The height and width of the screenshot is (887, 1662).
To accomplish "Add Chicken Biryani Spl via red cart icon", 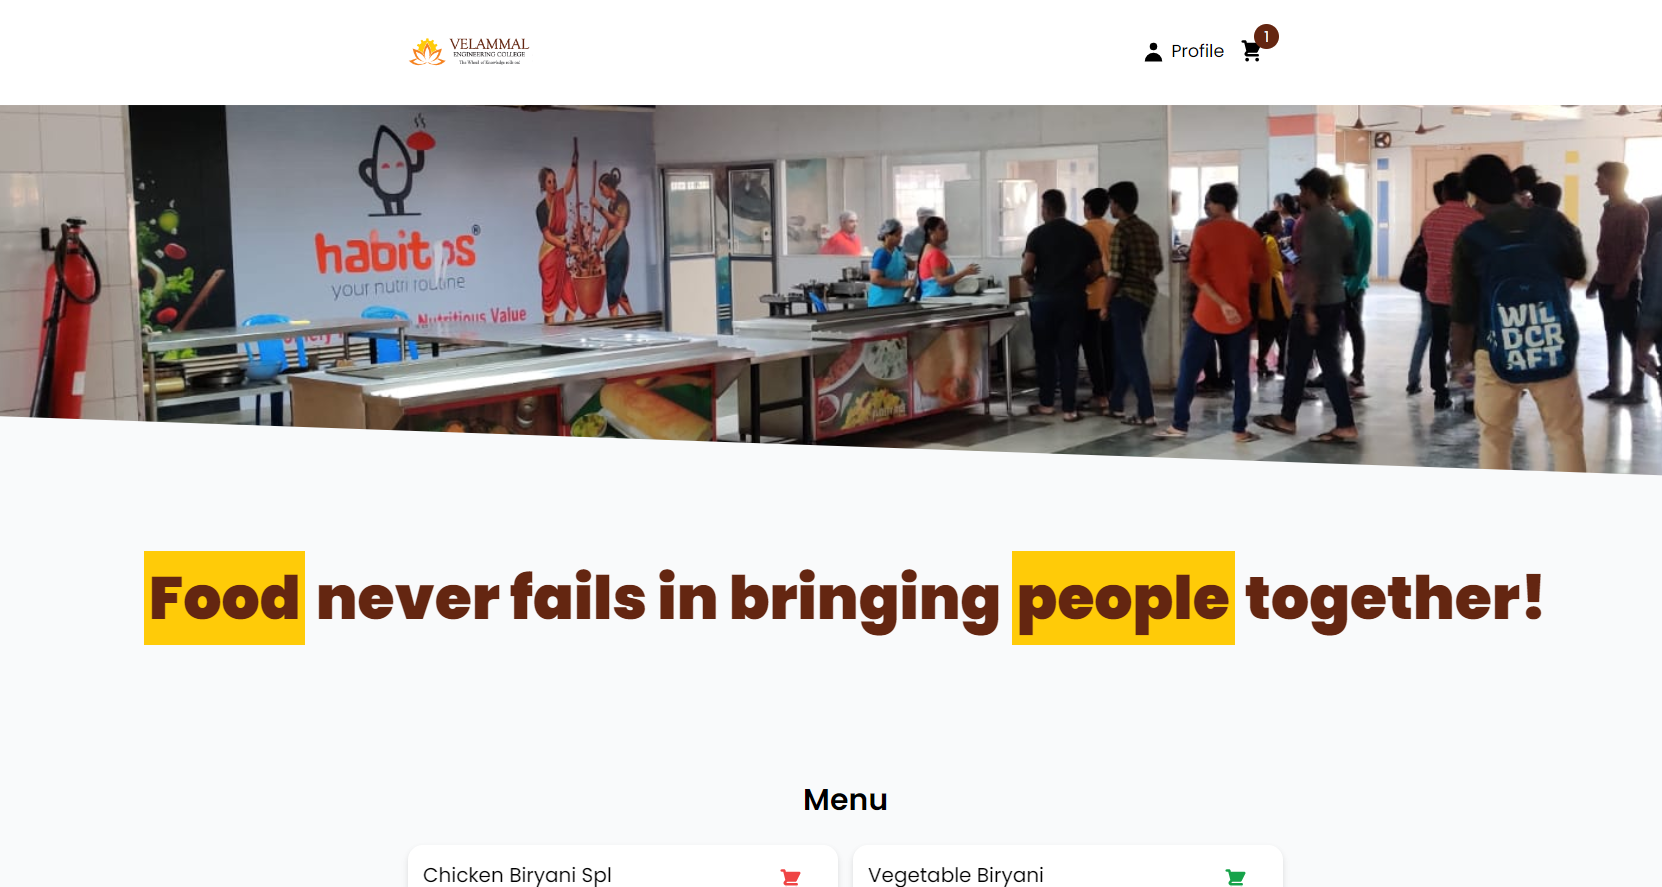I will 790,877.
